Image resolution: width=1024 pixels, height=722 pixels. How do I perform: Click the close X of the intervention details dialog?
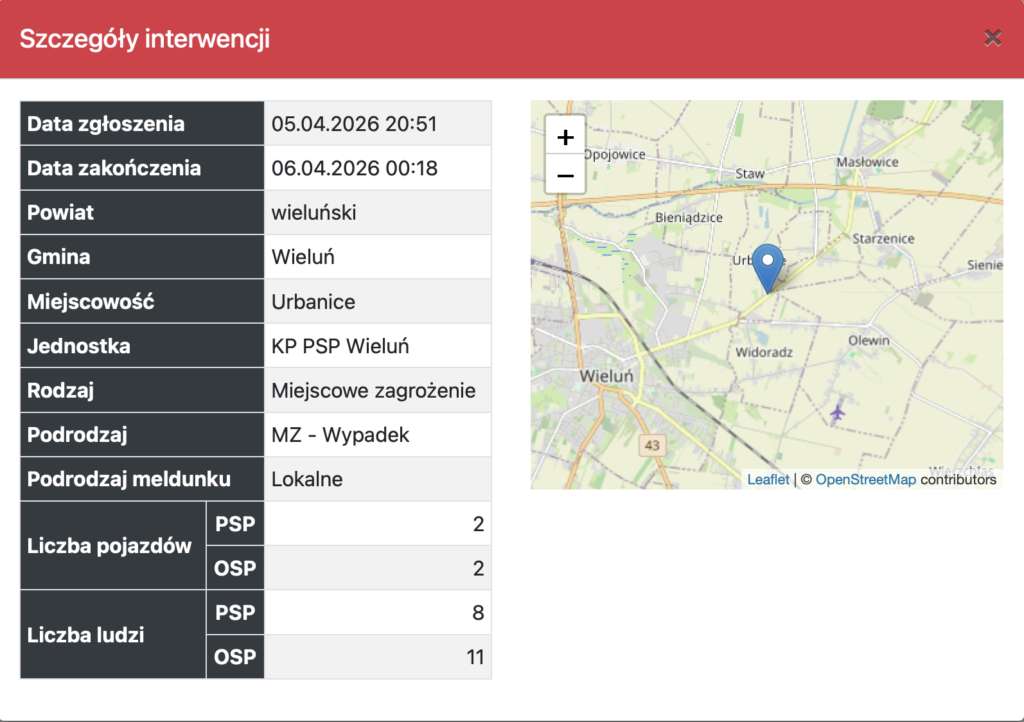click(x=992, y=38)
